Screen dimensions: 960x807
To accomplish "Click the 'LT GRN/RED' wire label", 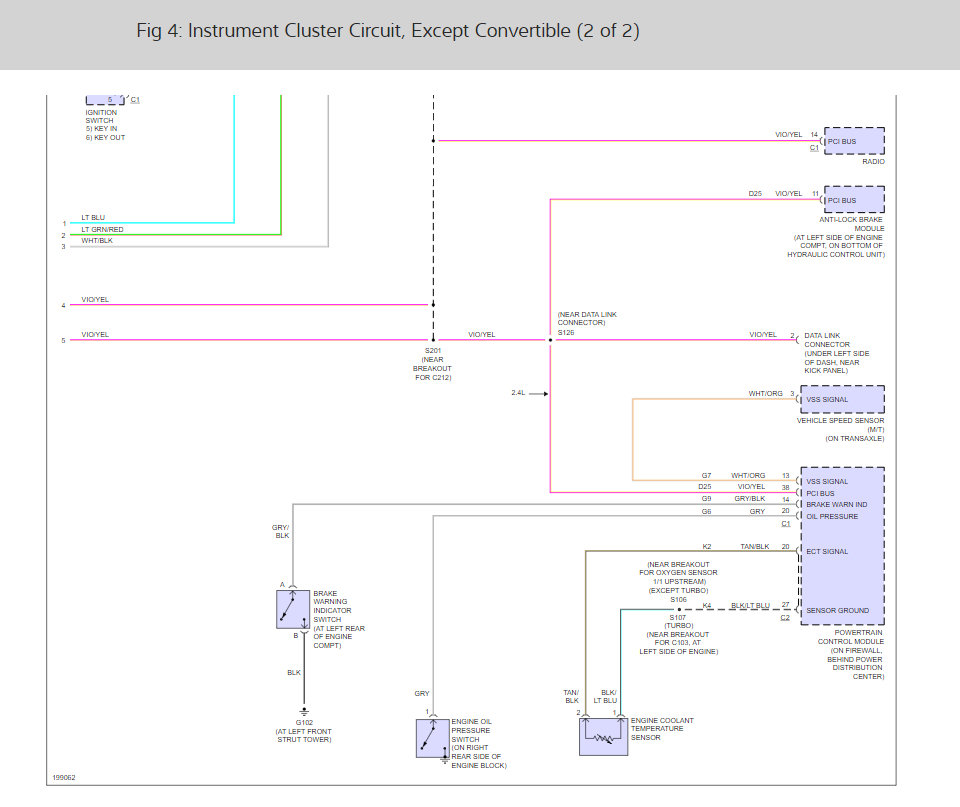I will 102,229.
